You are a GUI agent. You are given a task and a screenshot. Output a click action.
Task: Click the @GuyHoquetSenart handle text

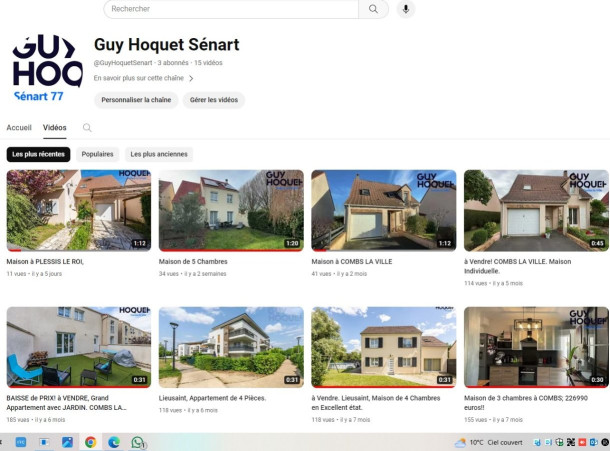tap(123, 63)
